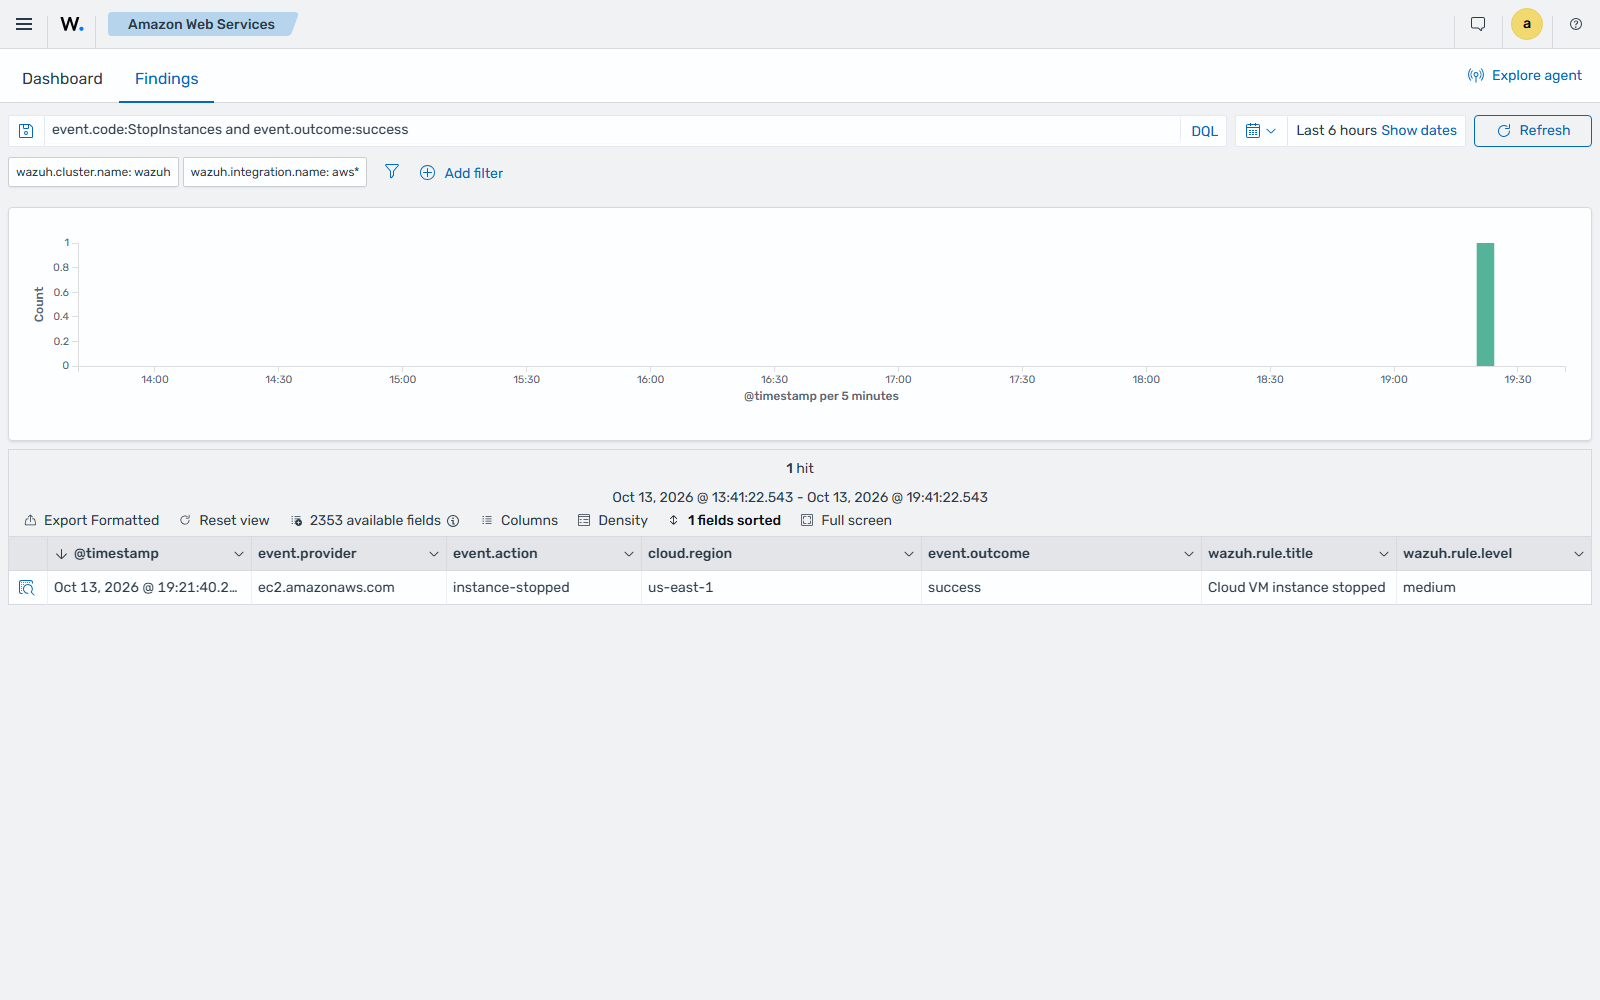Click the available fields info icon

(453, 521)
